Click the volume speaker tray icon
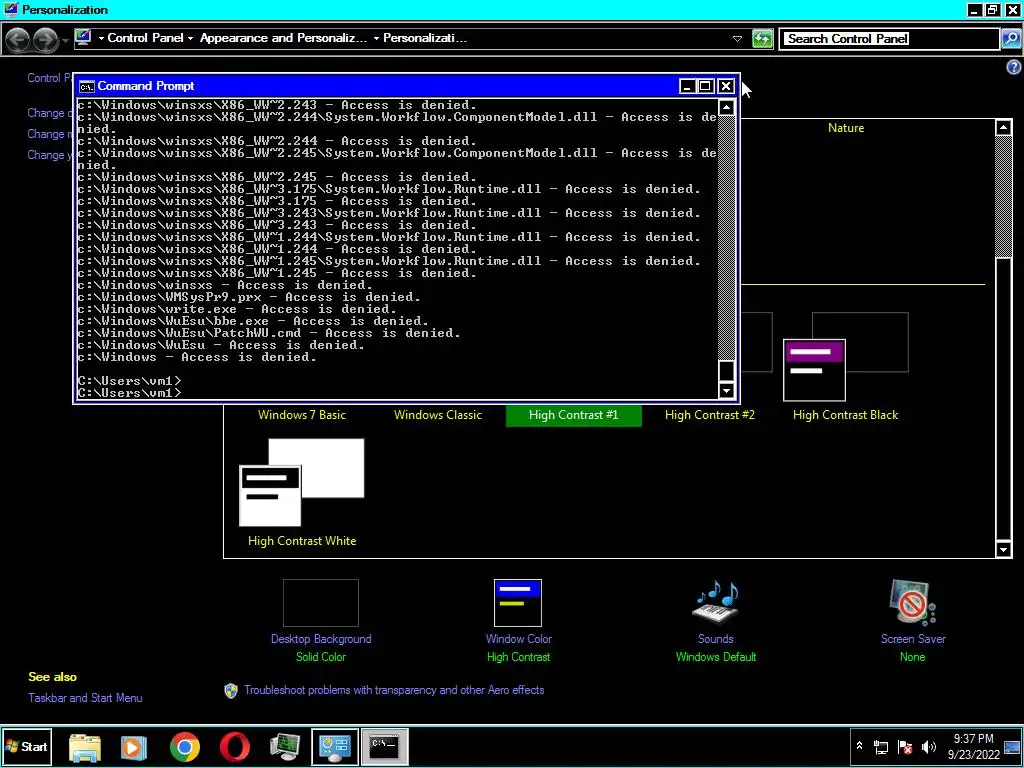 pyautogui.click(x=929, y=747)
